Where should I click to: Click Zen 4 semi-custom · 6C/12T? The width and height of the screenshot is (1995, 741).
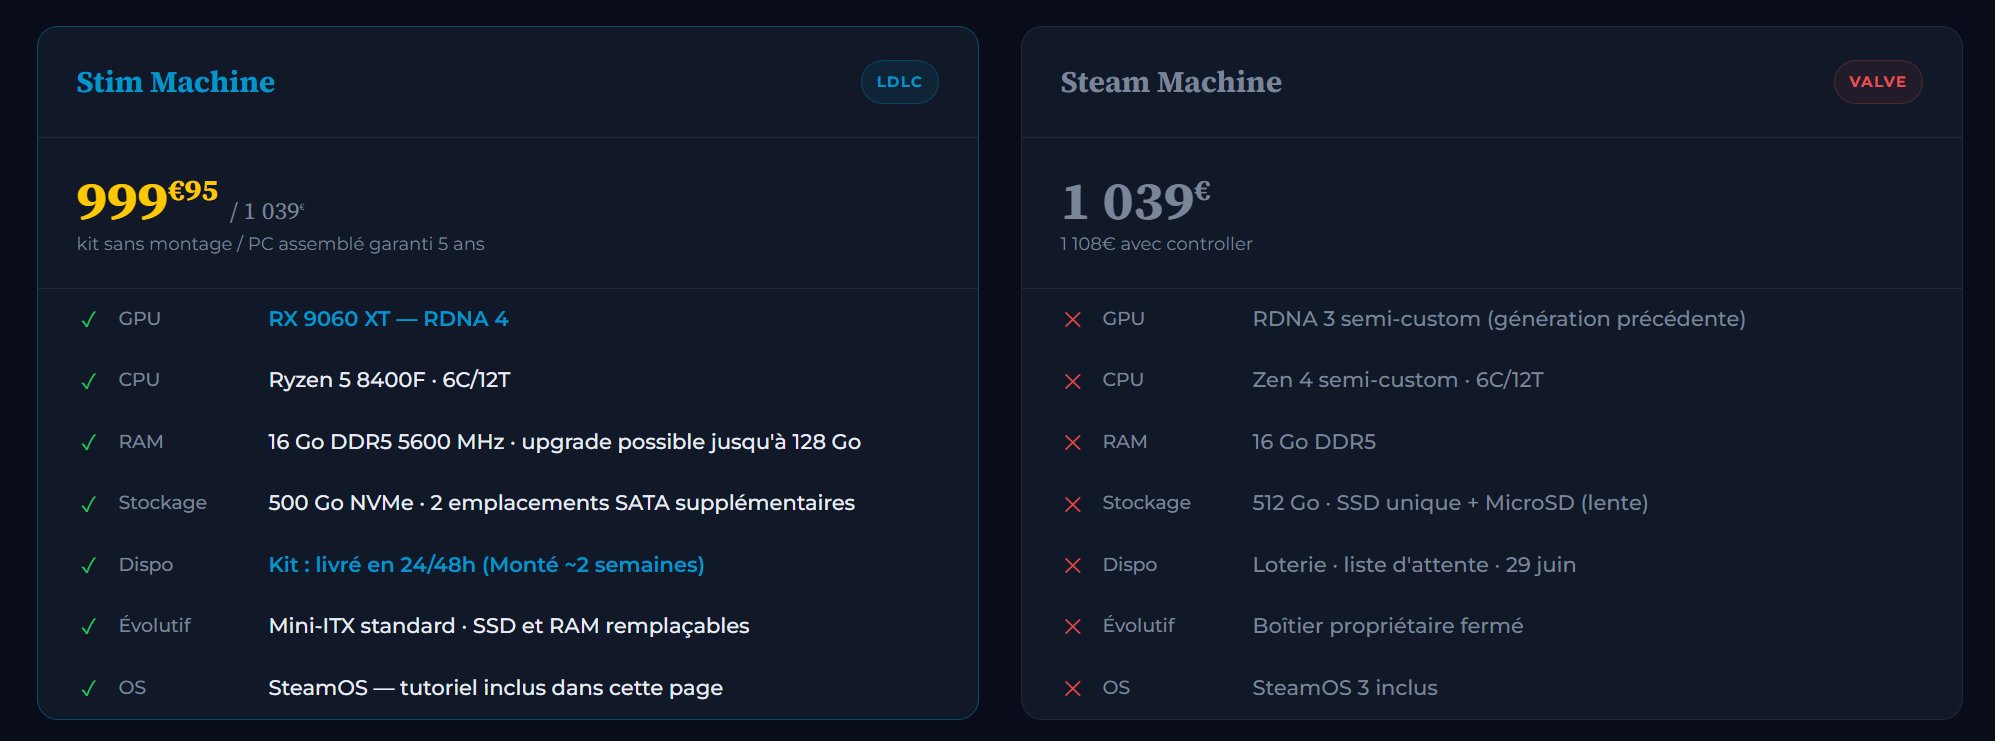pos(1398,380)
